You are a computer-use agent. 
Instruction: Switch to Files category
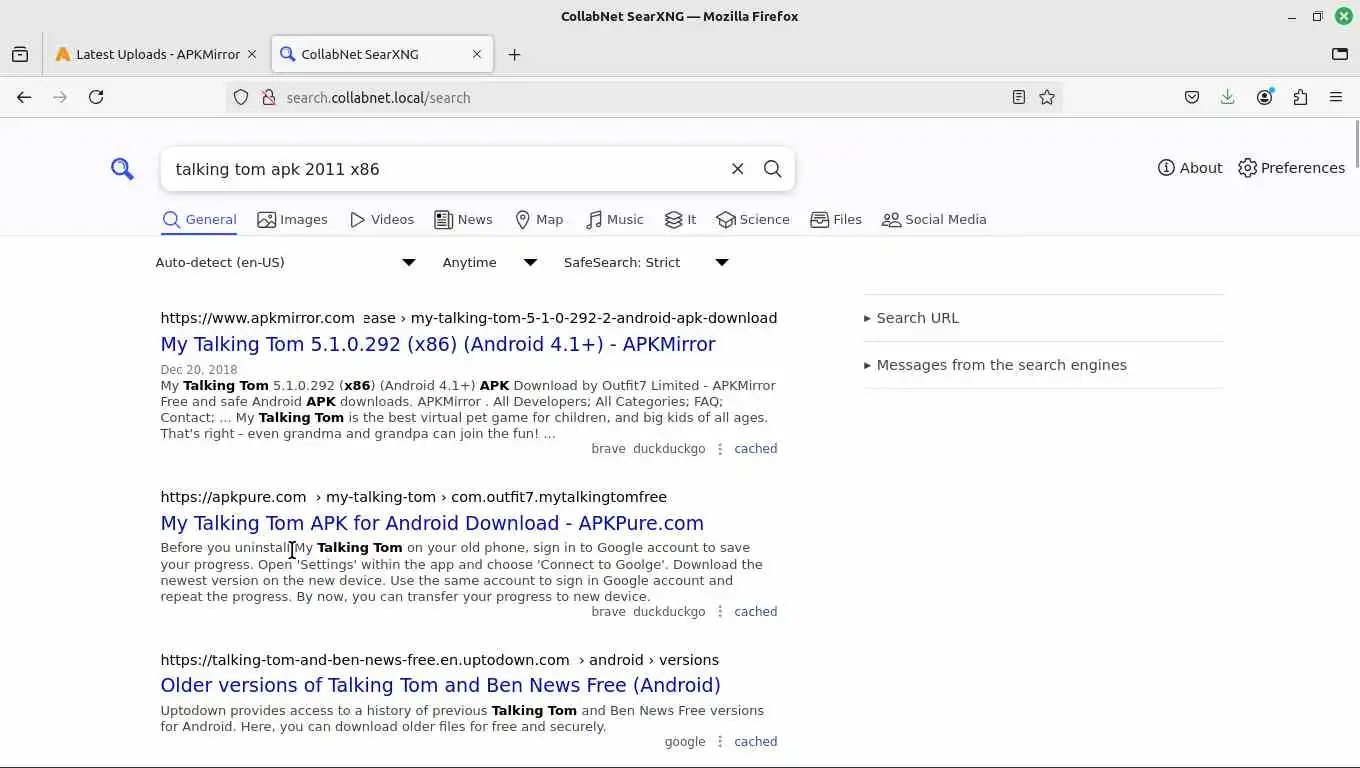[x=836, y=219]
